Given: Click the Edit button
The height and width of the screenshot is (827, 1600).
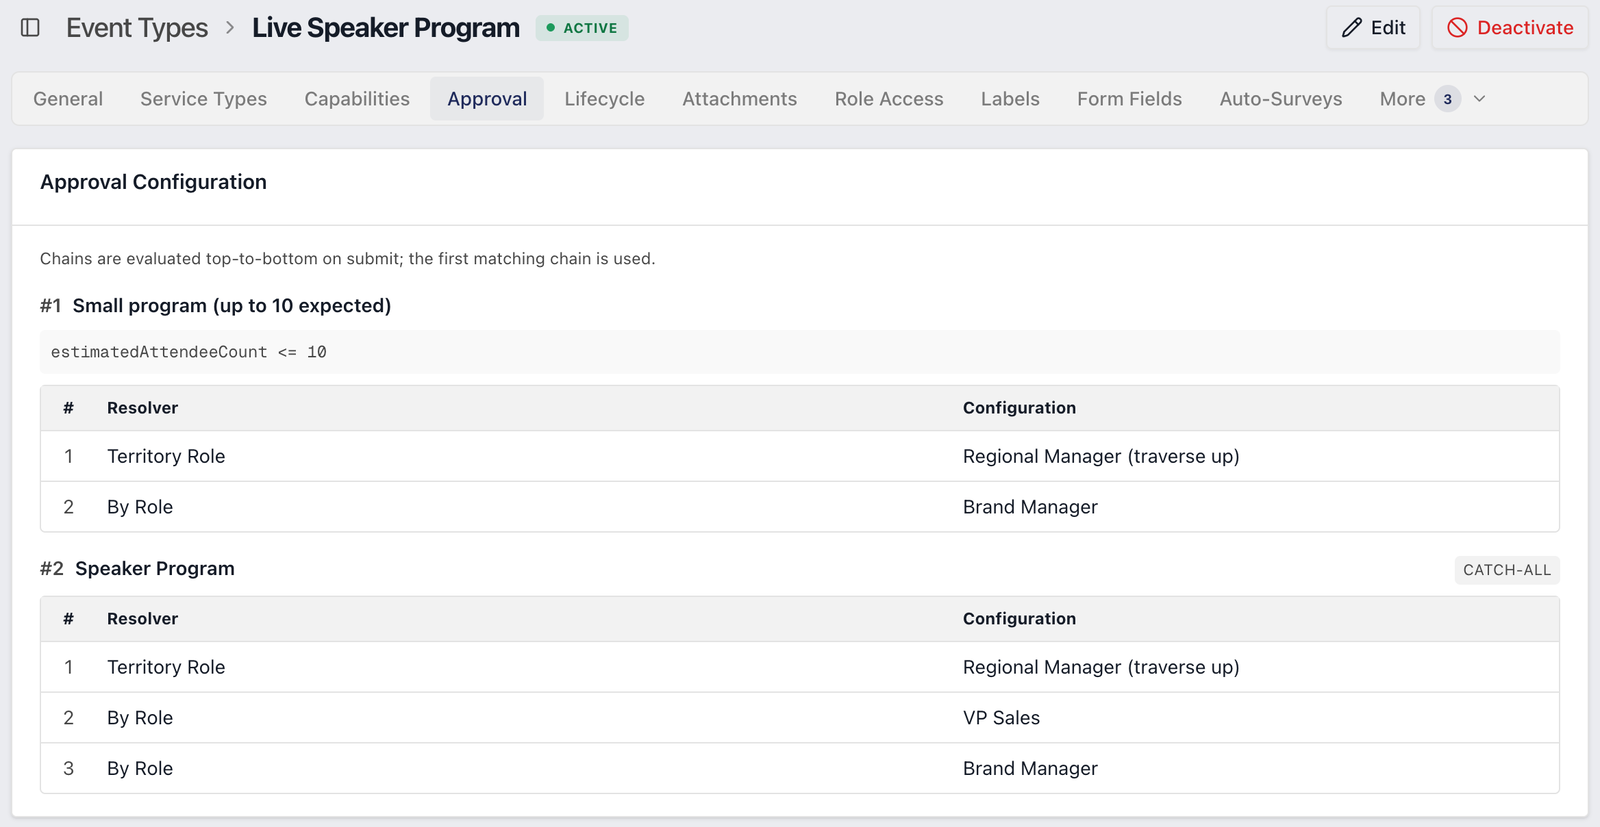Looking at the screenshot, I should click(x=1374, y=28).
